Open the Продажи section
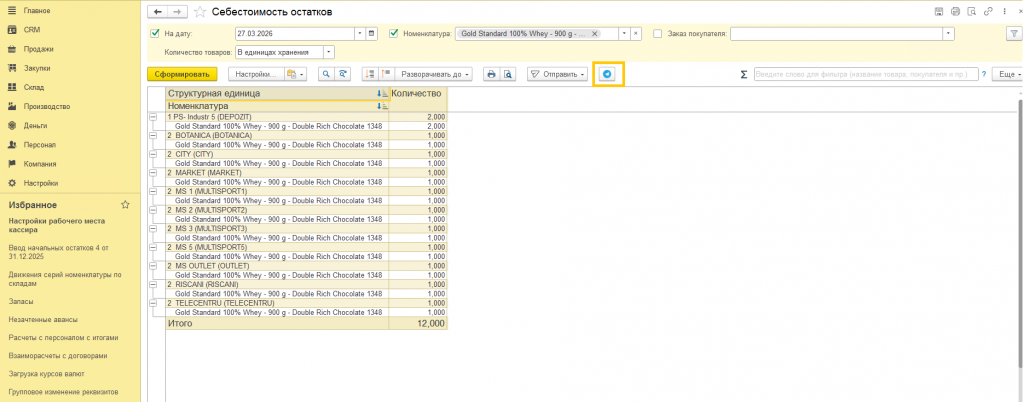1023x402 pixels. (39, 49)
